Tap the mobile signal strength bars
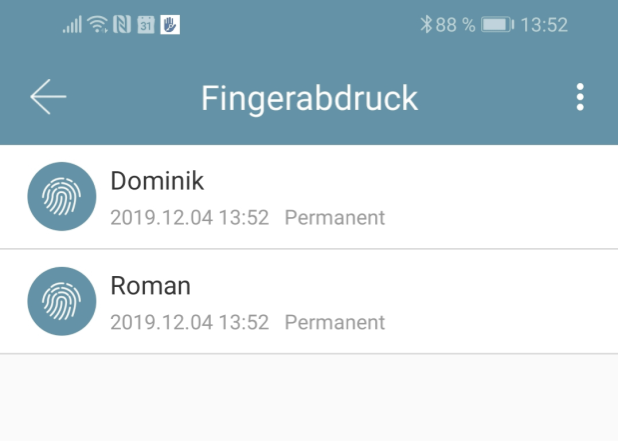Image resolution: width=618 pixels, height=441 pixels. coord(72,24)
